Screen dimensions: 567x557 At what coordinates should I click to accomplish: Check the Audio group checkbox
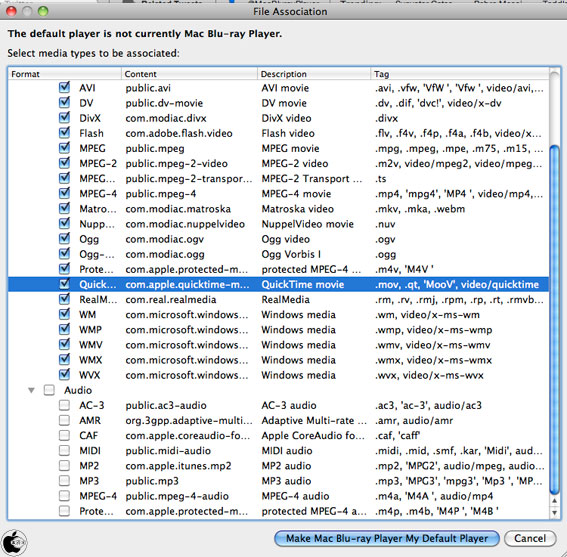(49, 390)
